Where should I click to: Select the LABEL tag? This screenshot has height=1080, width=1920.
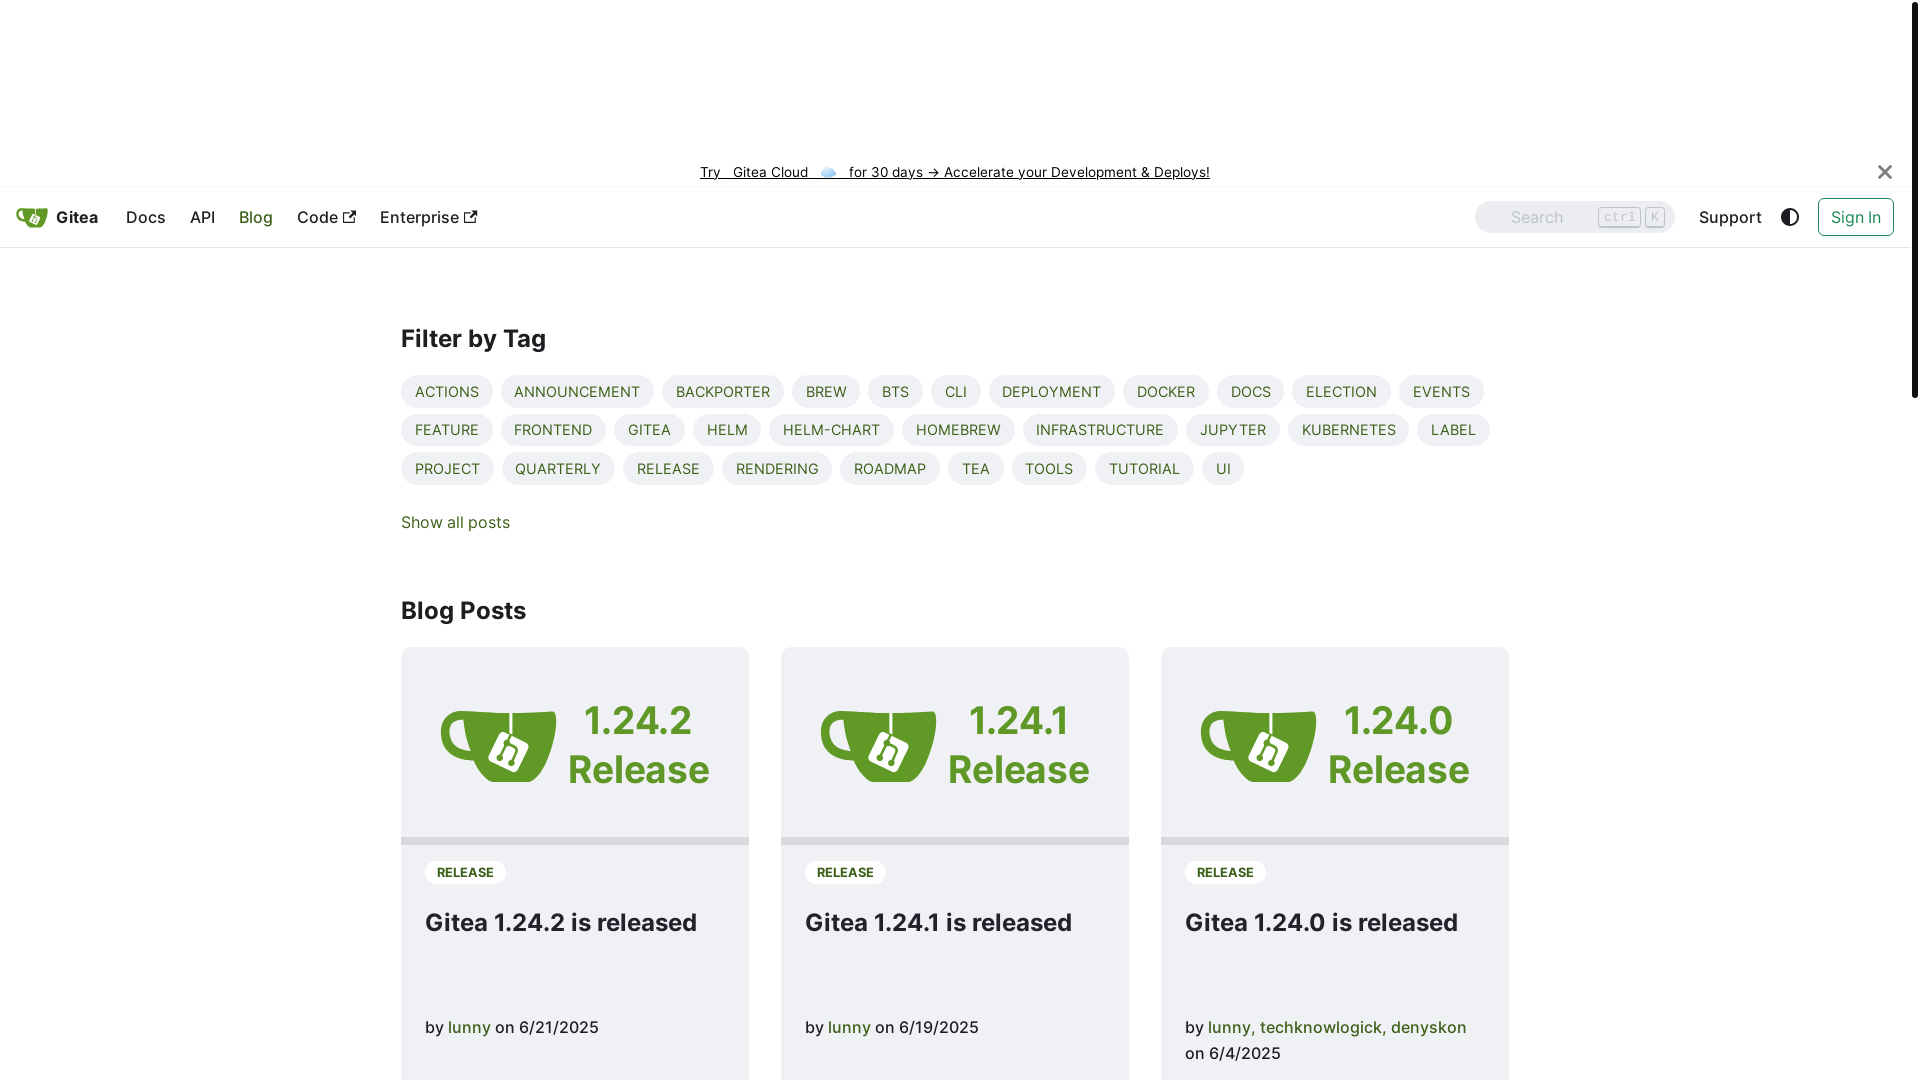pos(1453,430)
